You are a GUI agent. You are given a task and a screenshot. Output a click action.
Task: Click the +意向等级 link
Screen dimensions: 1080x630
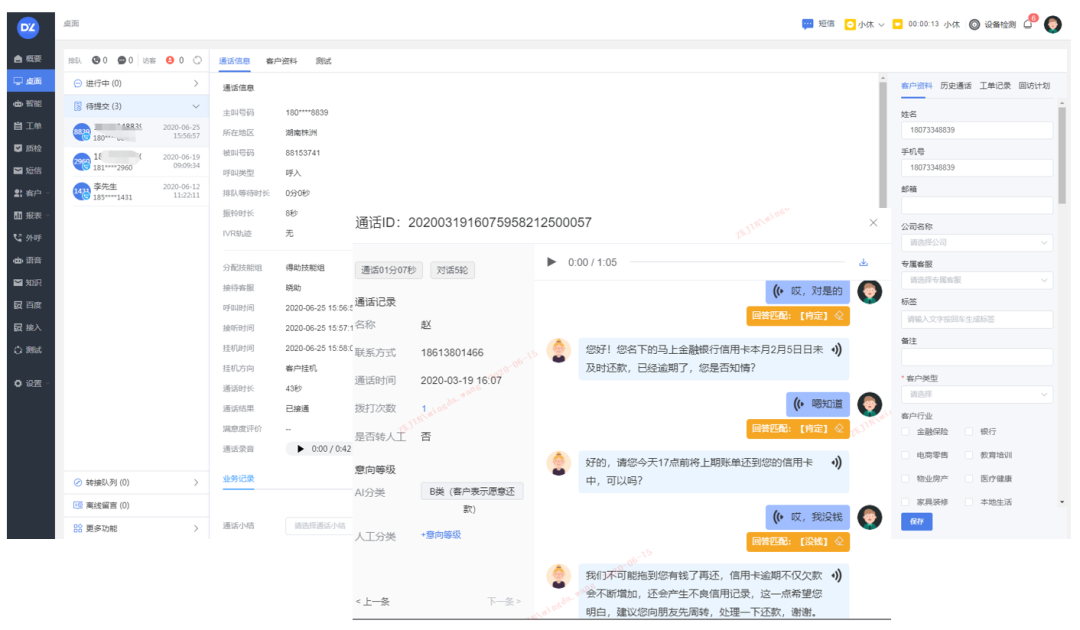click(x=440, y=535)
